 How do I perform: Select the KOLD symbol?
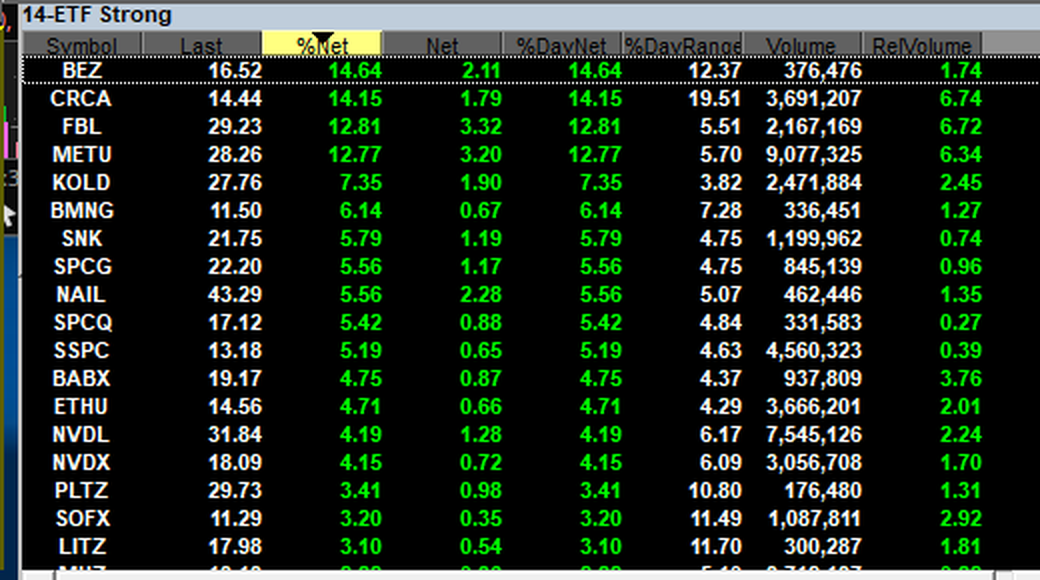coord(81,182)
